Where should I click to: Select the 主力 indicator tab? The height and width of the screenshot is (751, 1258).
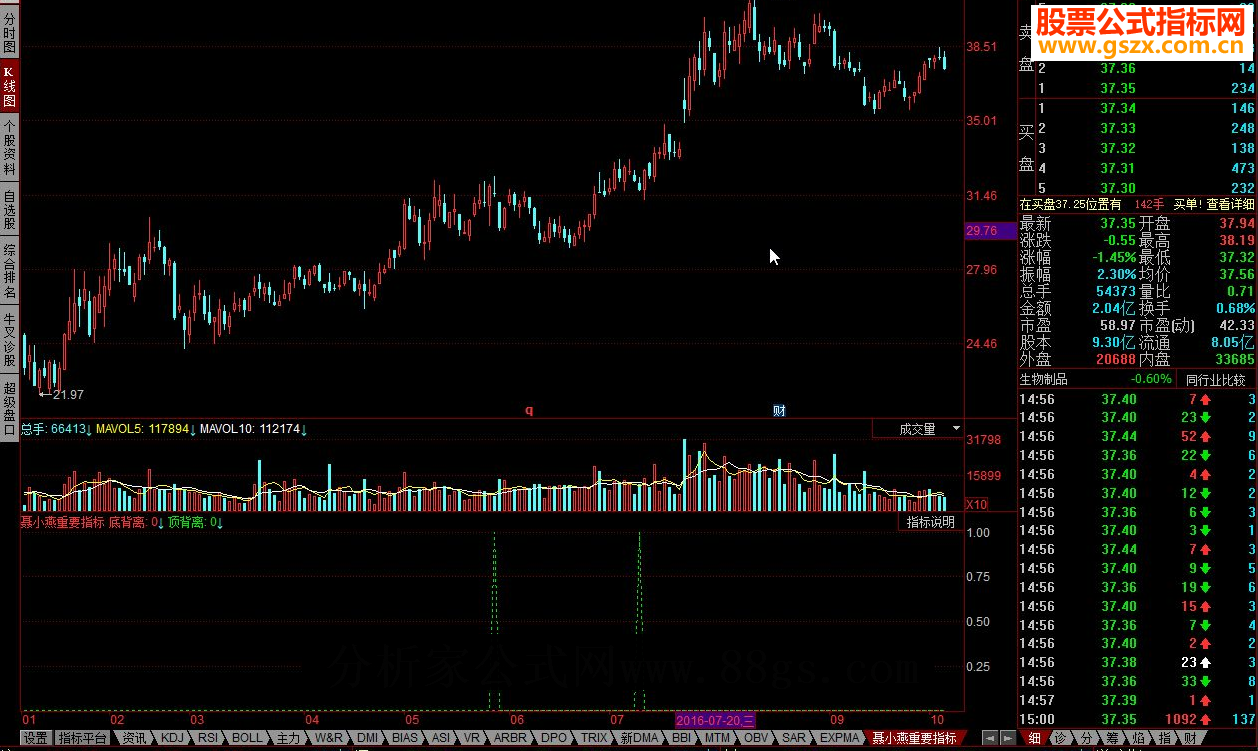coord(288,738)
